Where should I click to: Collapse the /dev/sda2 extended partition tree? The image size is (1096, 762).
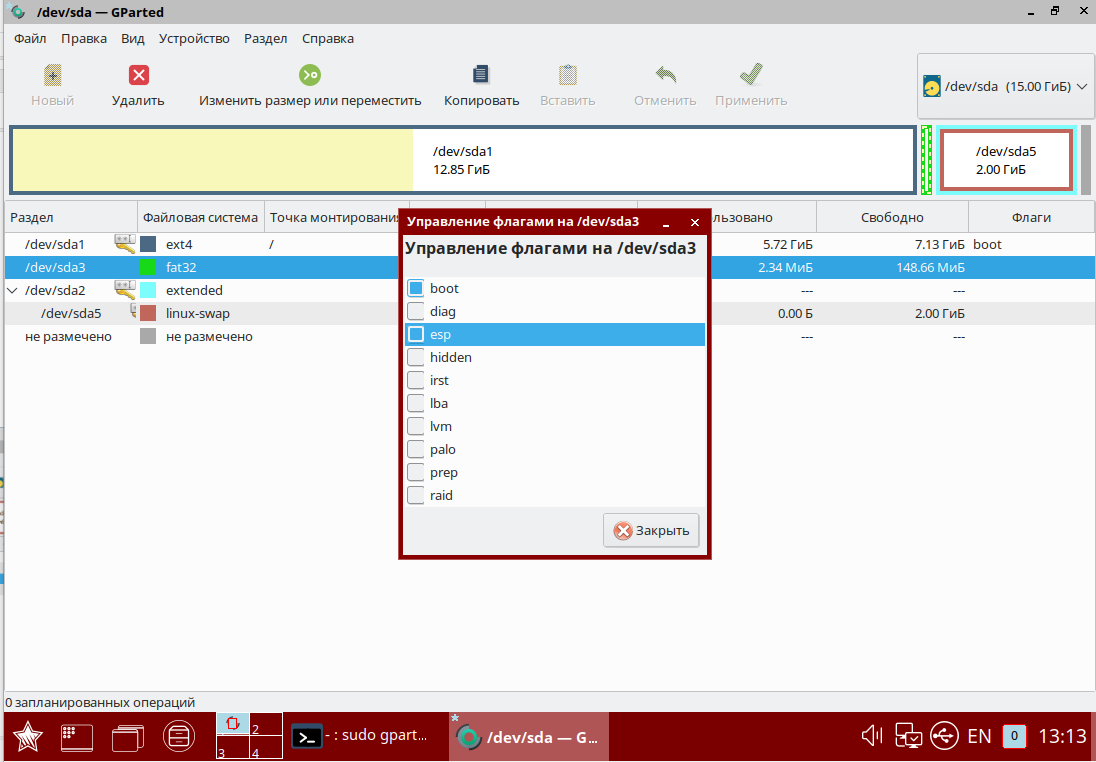click(12, 290)
